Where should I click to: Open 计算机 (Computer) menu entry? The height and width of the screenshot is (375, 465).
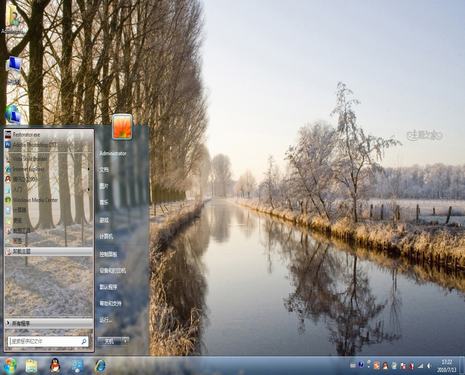click(x=106, y=236)
